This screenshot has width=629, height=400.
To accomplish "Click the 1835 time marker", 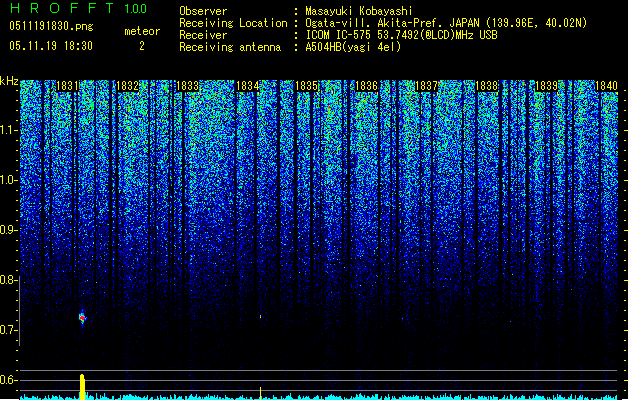I will [x=307, y=86].
